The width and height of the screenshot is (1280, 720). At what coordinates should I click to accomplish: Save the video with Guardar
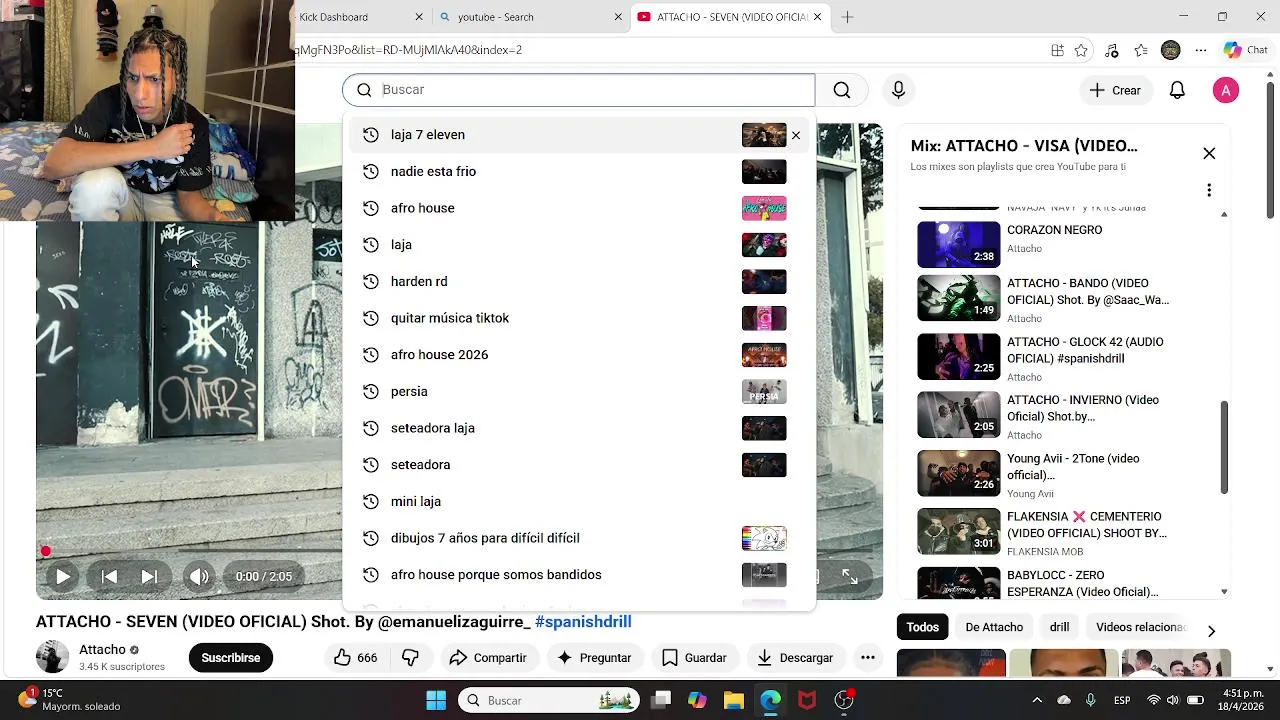pyautogui.click(x=694, y=658)
